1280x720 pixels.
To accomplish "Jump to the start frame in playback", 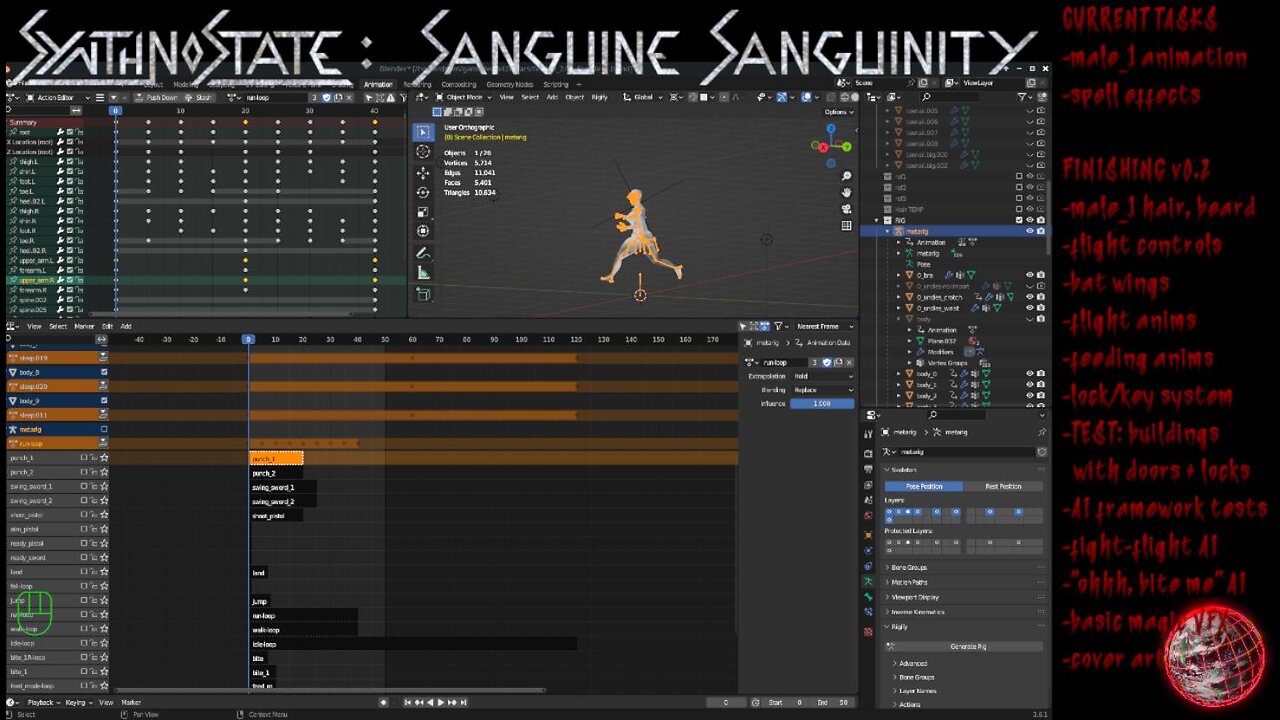I will pos(407,703).
